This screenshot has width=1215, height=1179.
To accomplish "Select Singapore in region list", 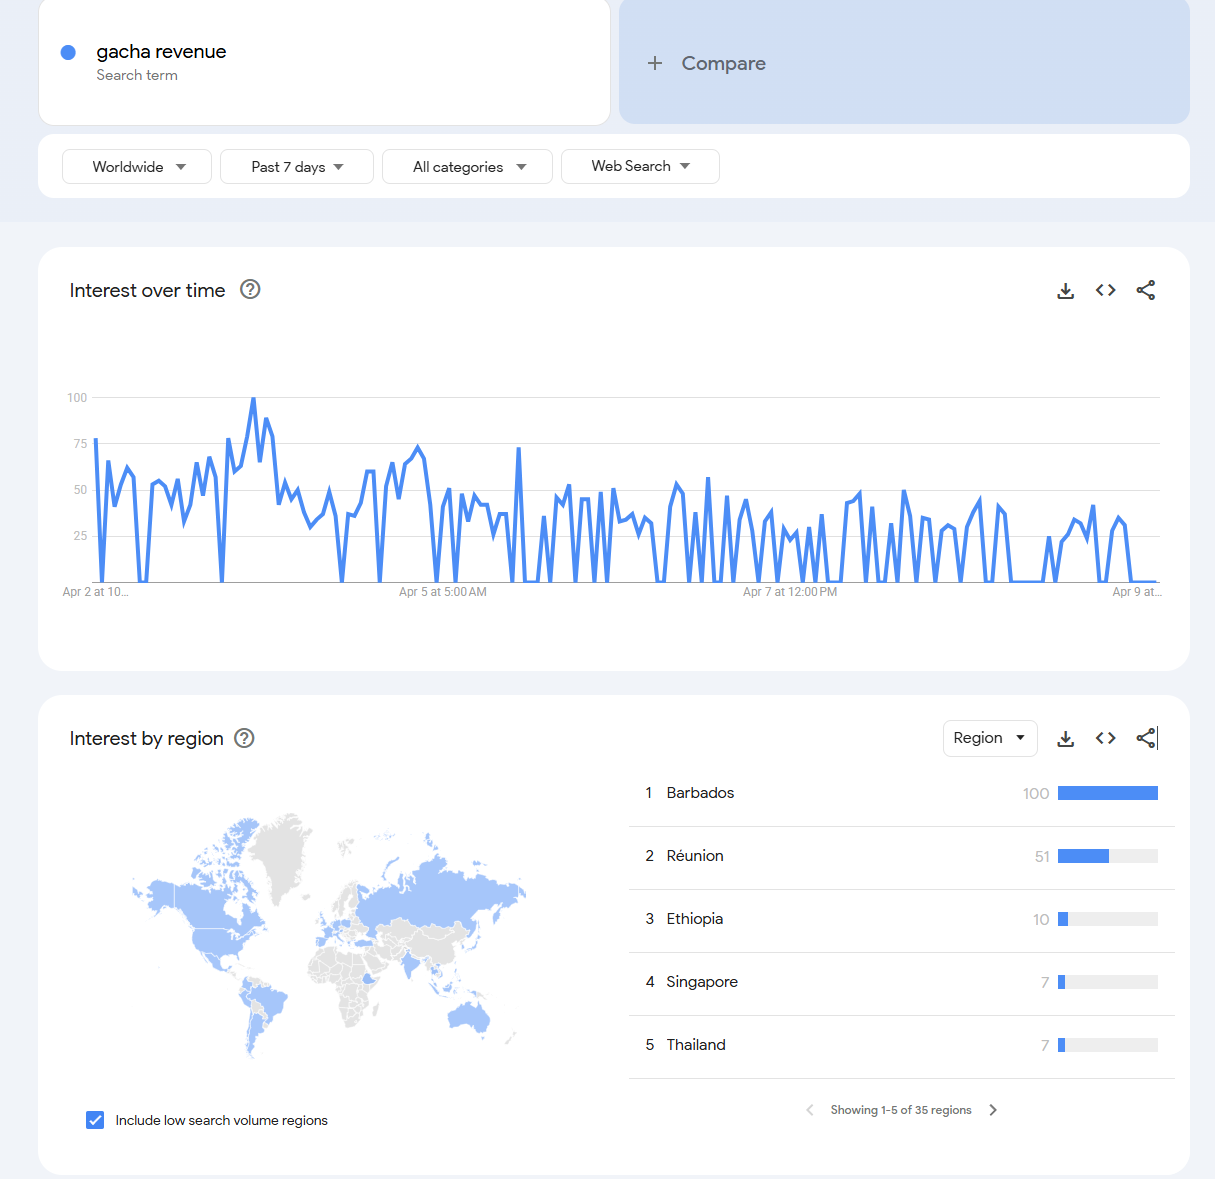I will pyautogui.click(x=901, y=982).
